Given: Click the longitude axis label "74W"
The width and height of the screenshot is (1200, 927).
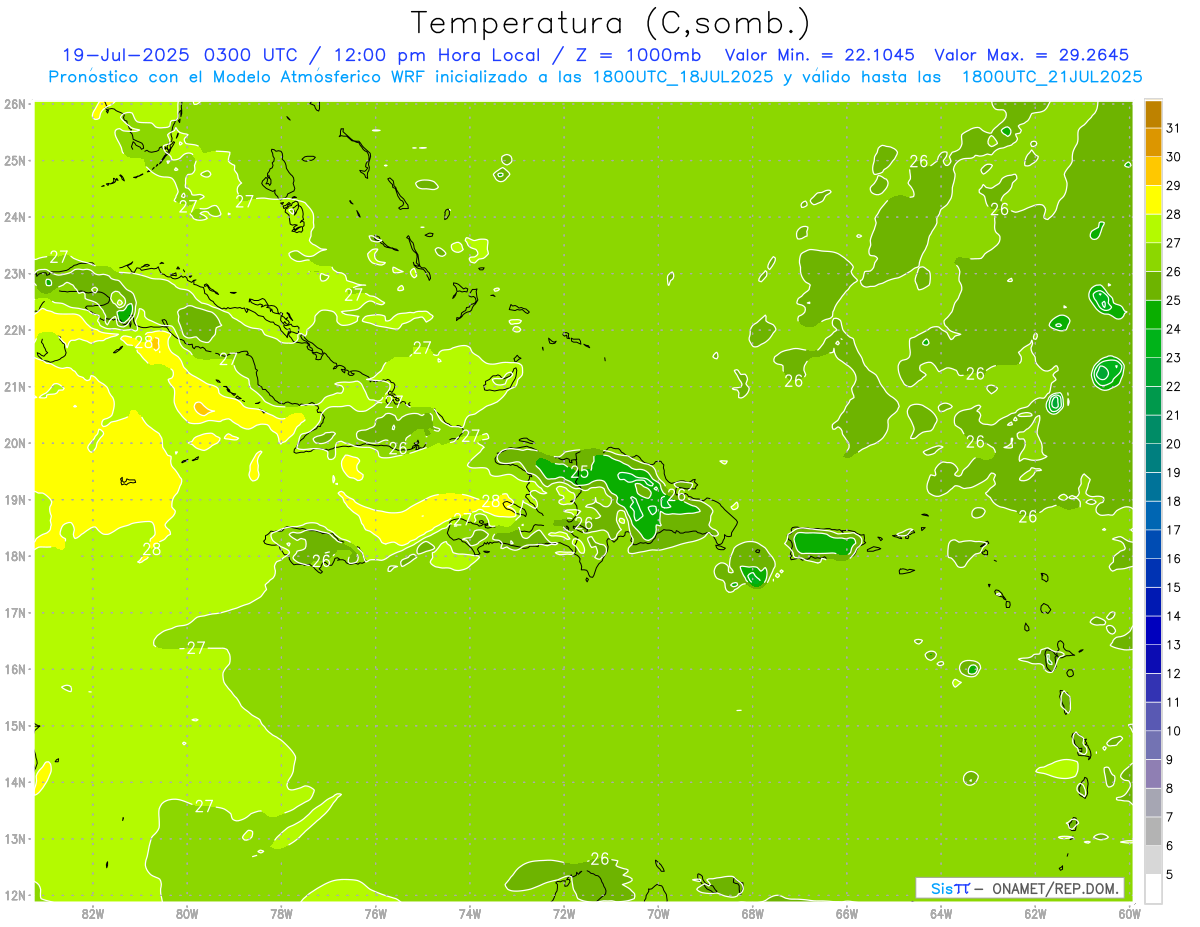Looking at the screenshot, I should pyautogui.click(x=470, y=913).
